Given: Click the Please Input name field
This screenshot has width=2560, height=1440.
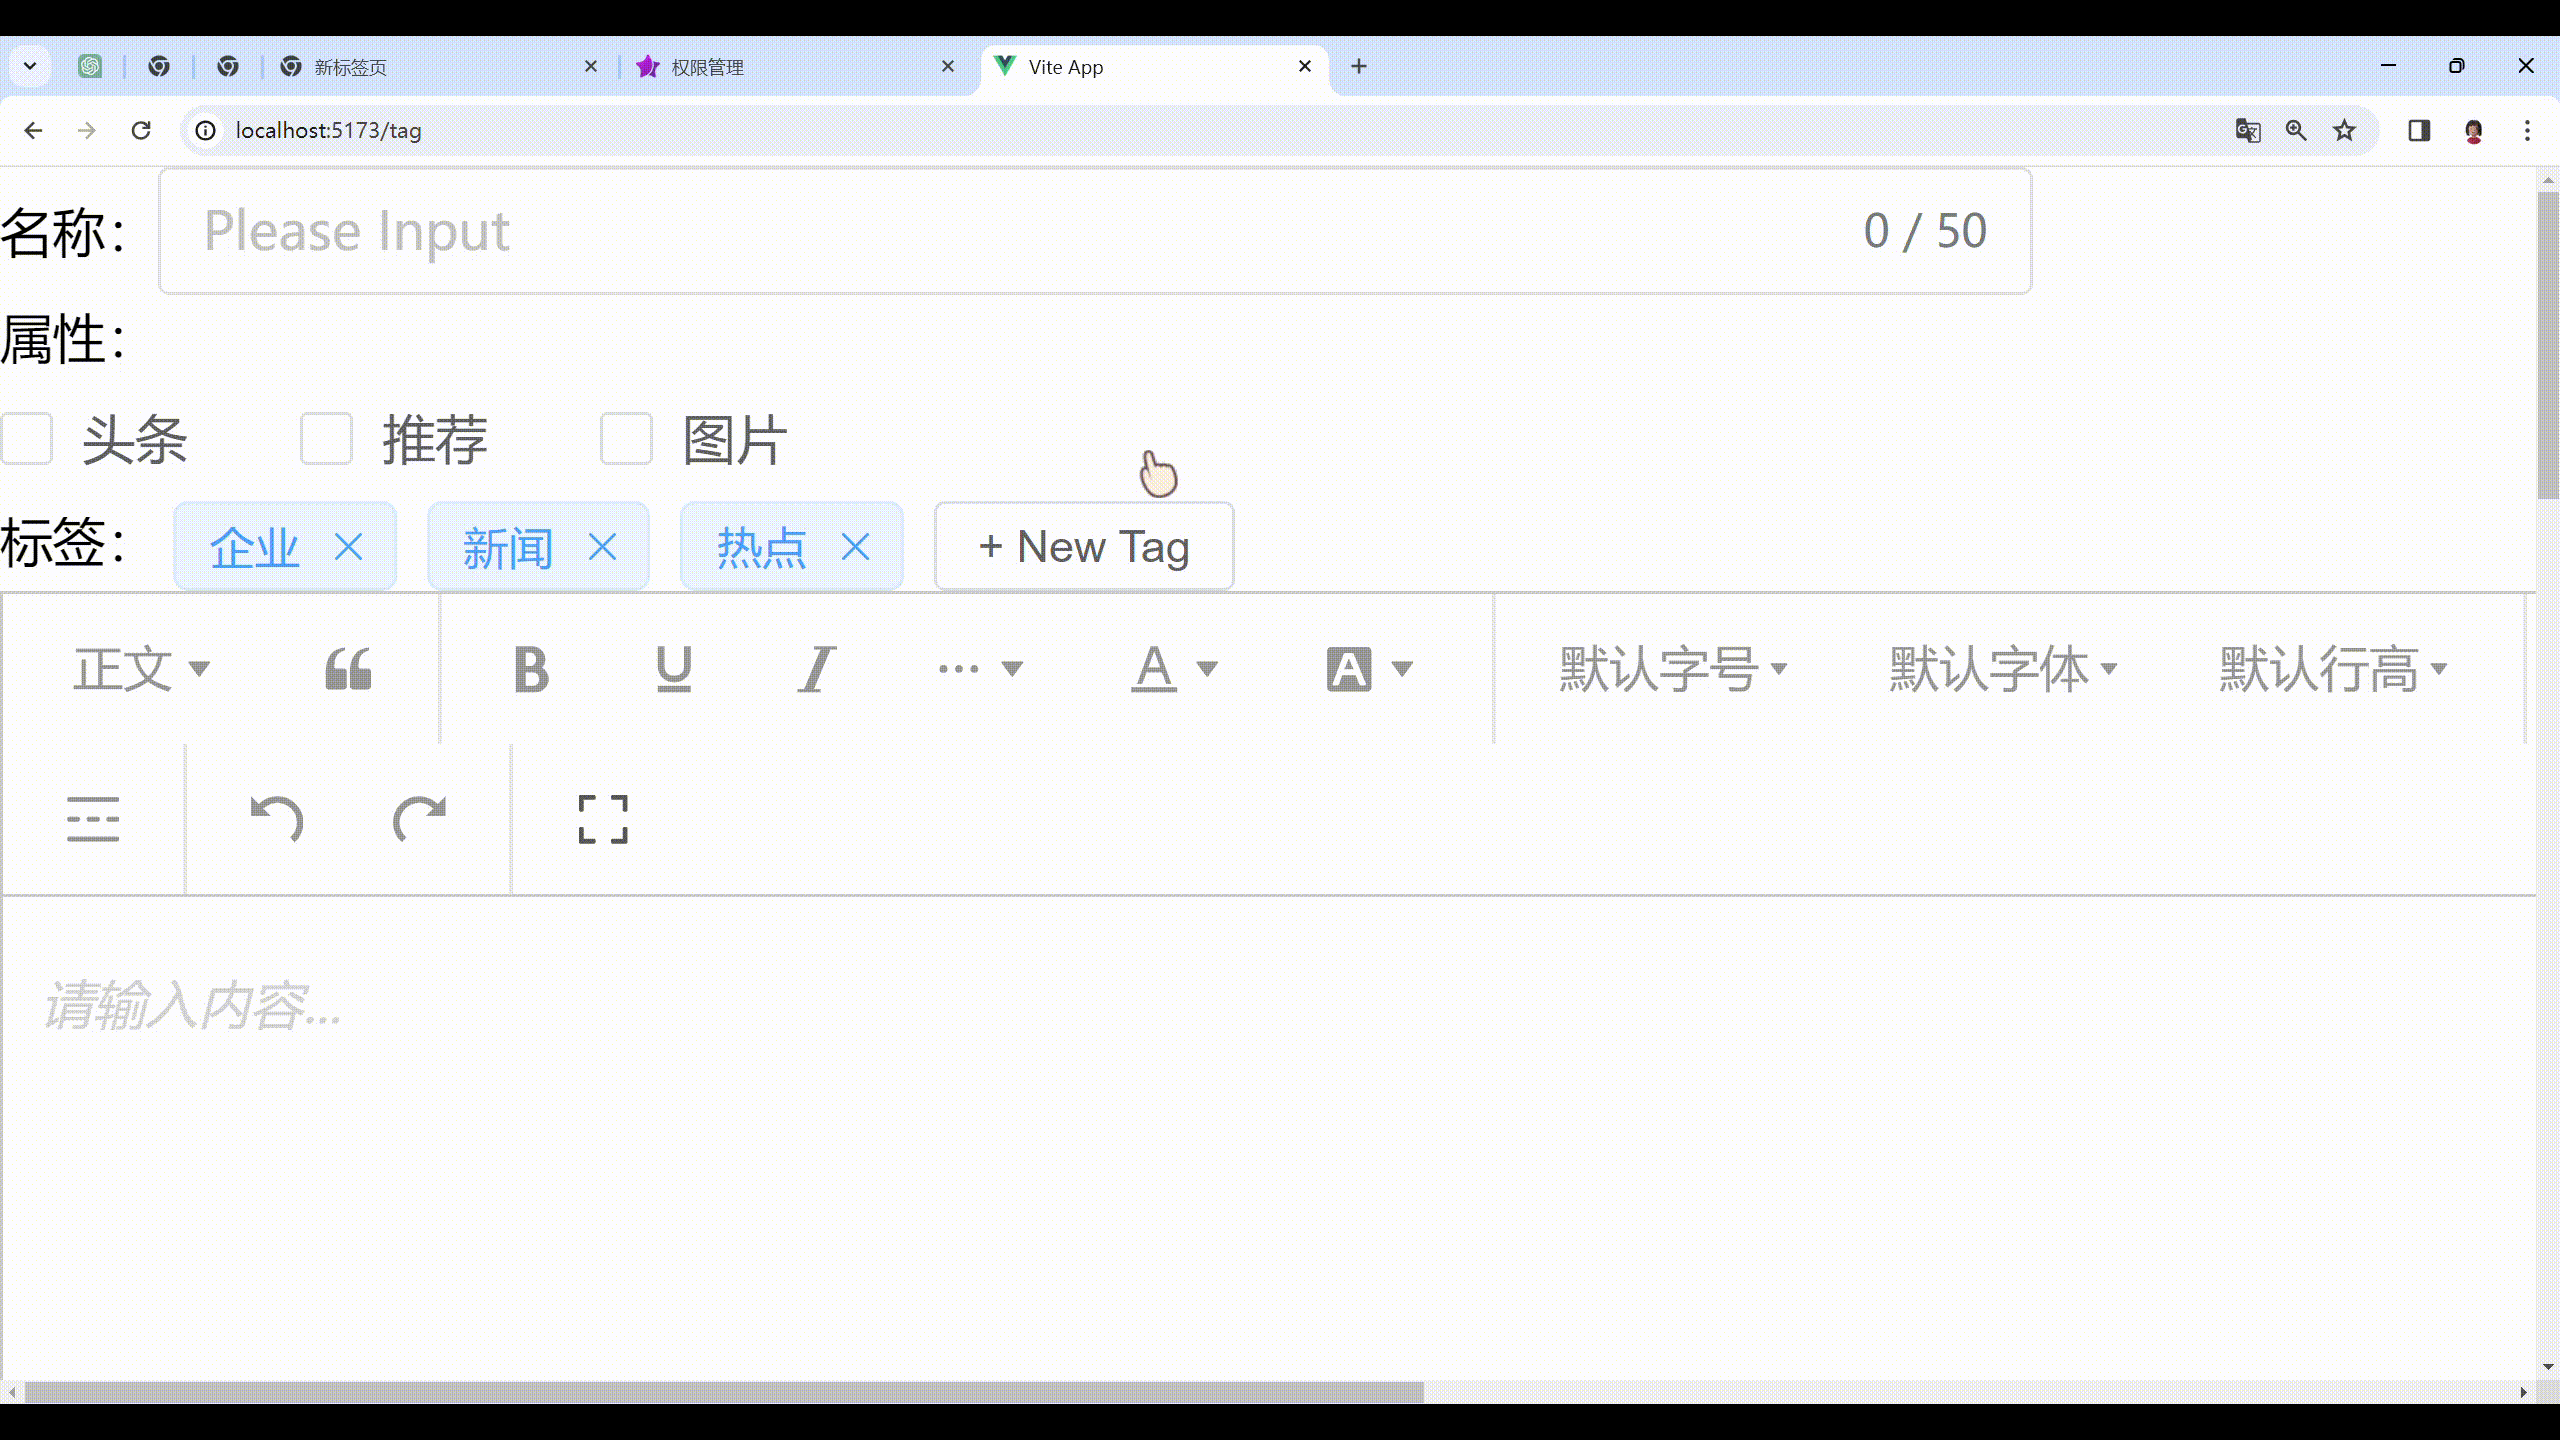Looking at the screenshot, I should 700,231.
